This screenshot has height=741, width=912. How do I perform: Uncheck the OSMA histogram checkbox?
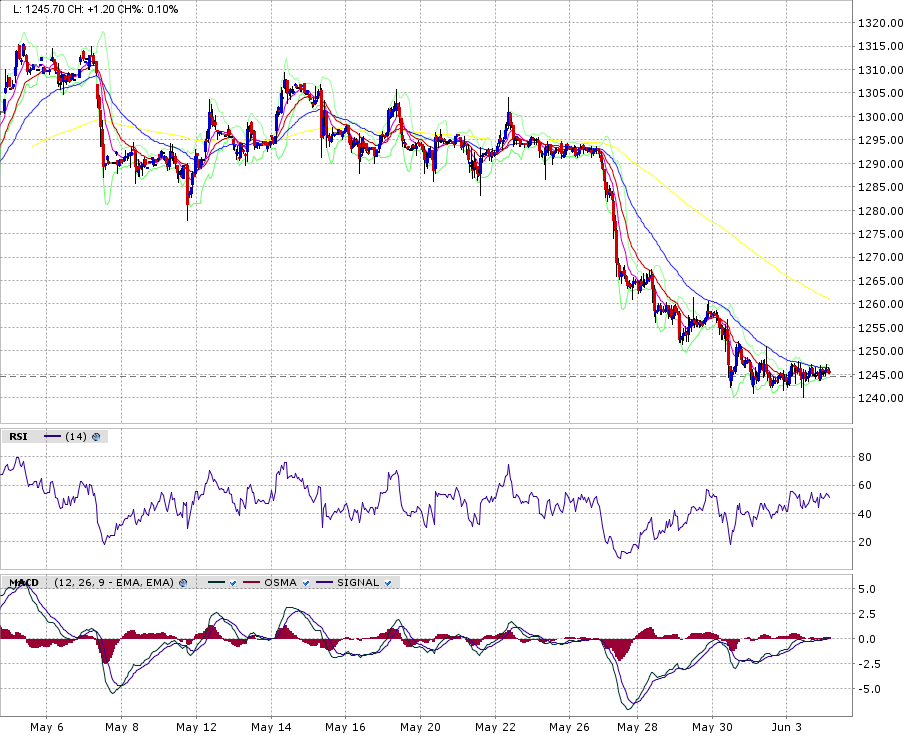pyautogui.click(x=305, y=582)
